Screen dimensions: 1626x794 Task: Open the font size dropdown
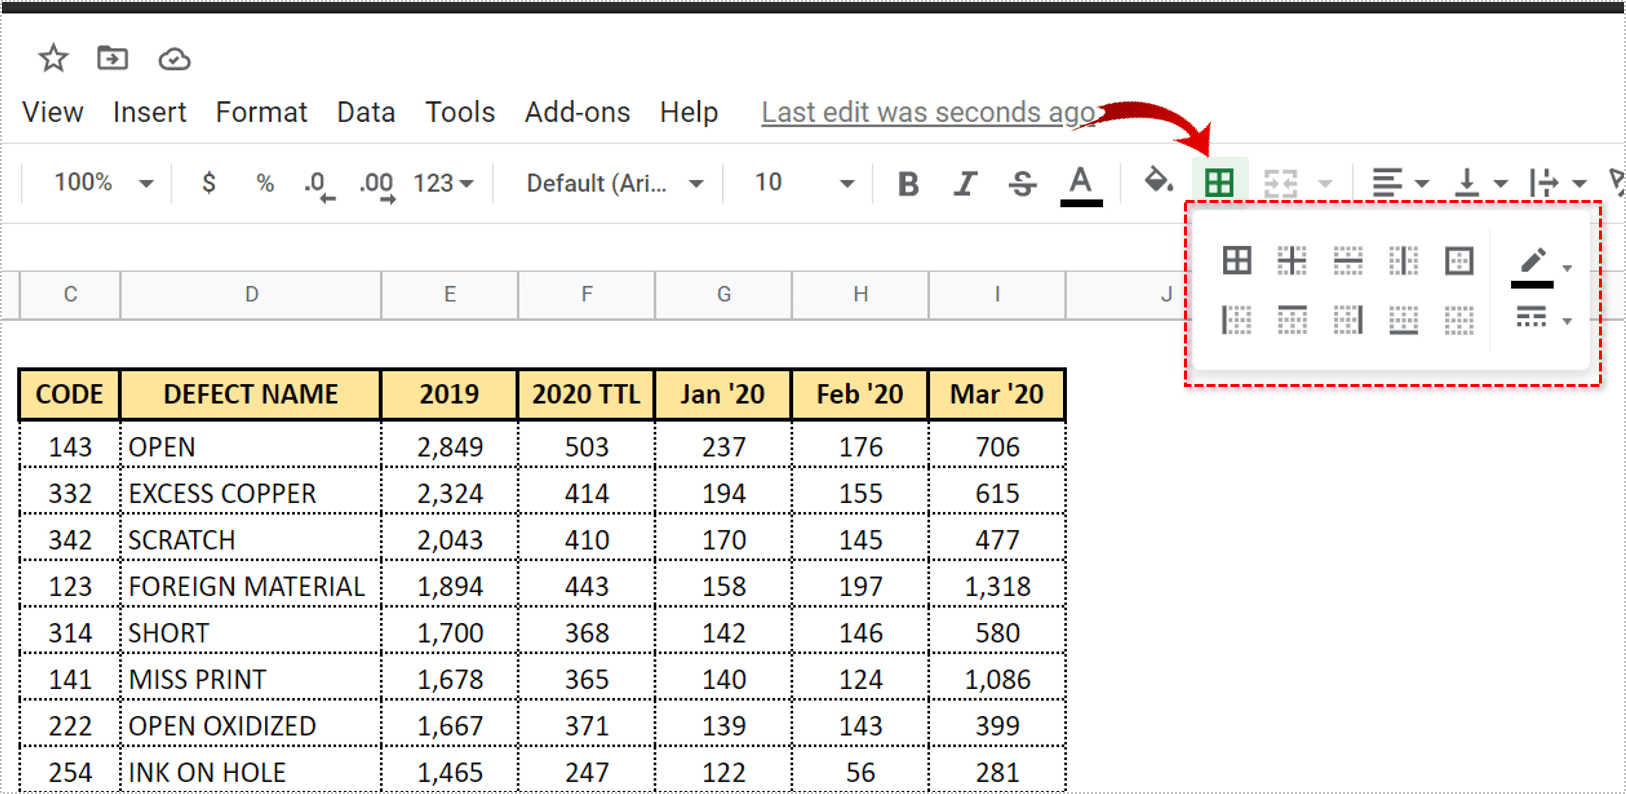(804, 183)
